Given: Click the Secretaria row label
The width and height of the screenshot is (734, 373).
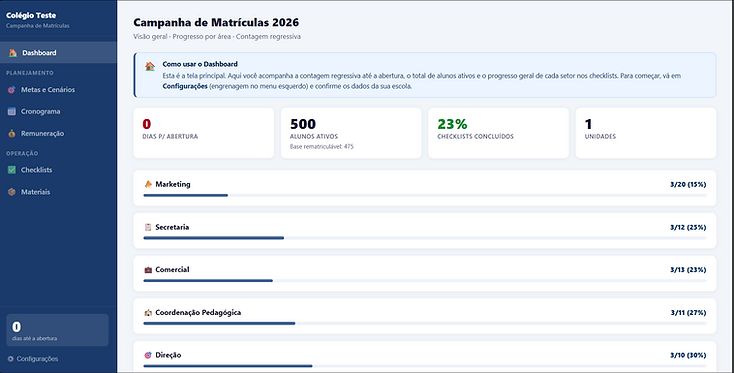Looking at the screenshot, I should point(172,227).
